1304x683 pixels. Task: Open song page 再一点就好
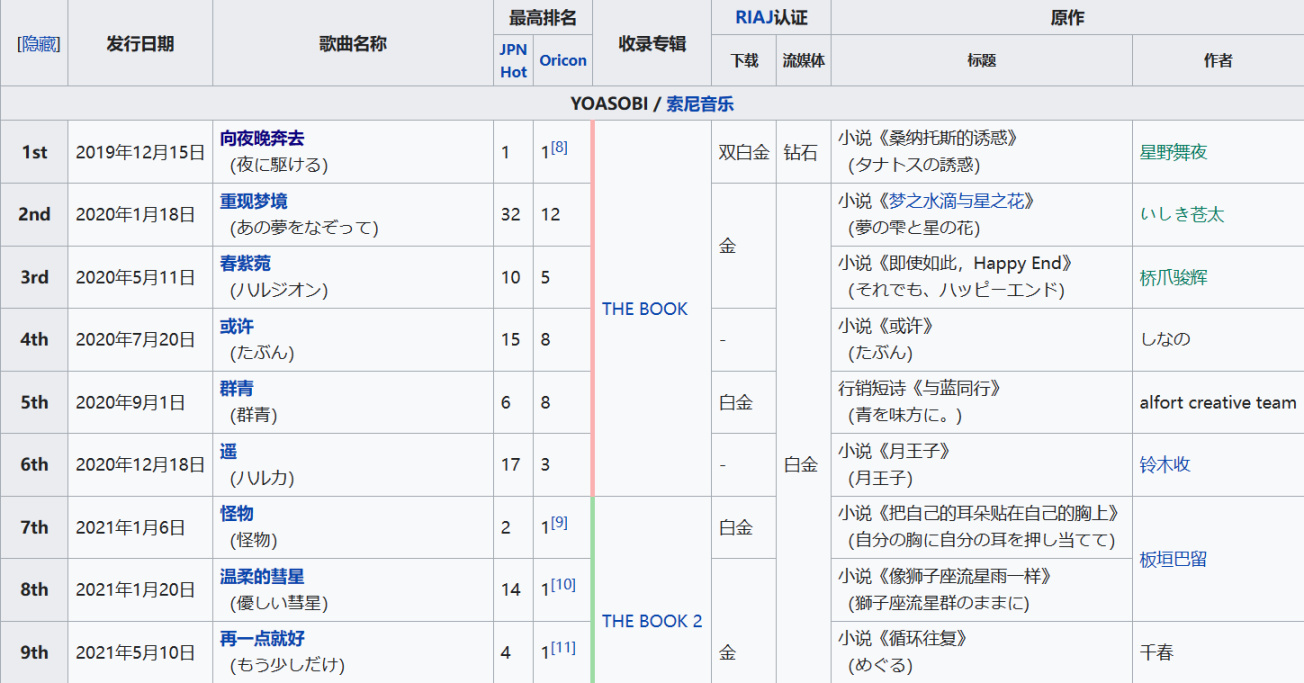(262, 638)
